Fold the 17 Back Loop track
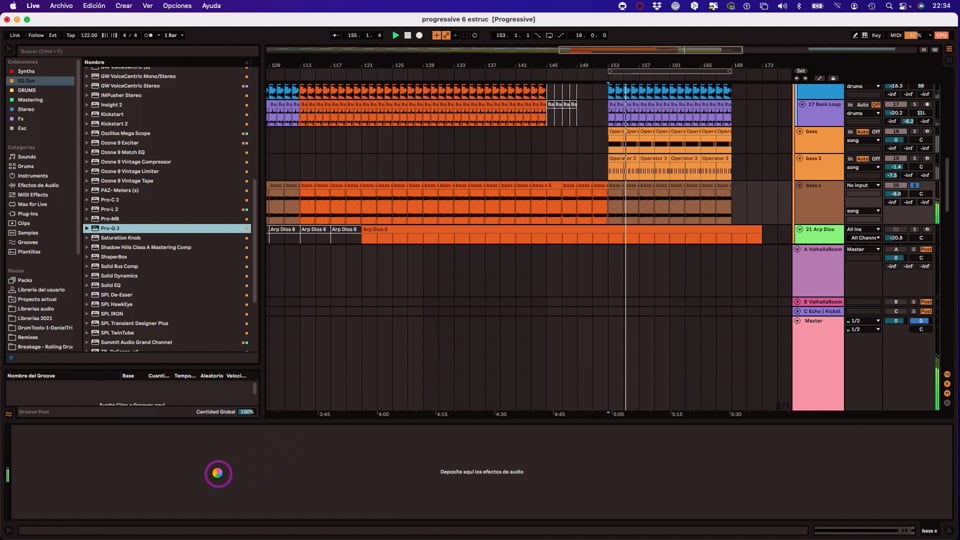Image resolution: width=960 pixels, height=540 pixels. point(802,105)
